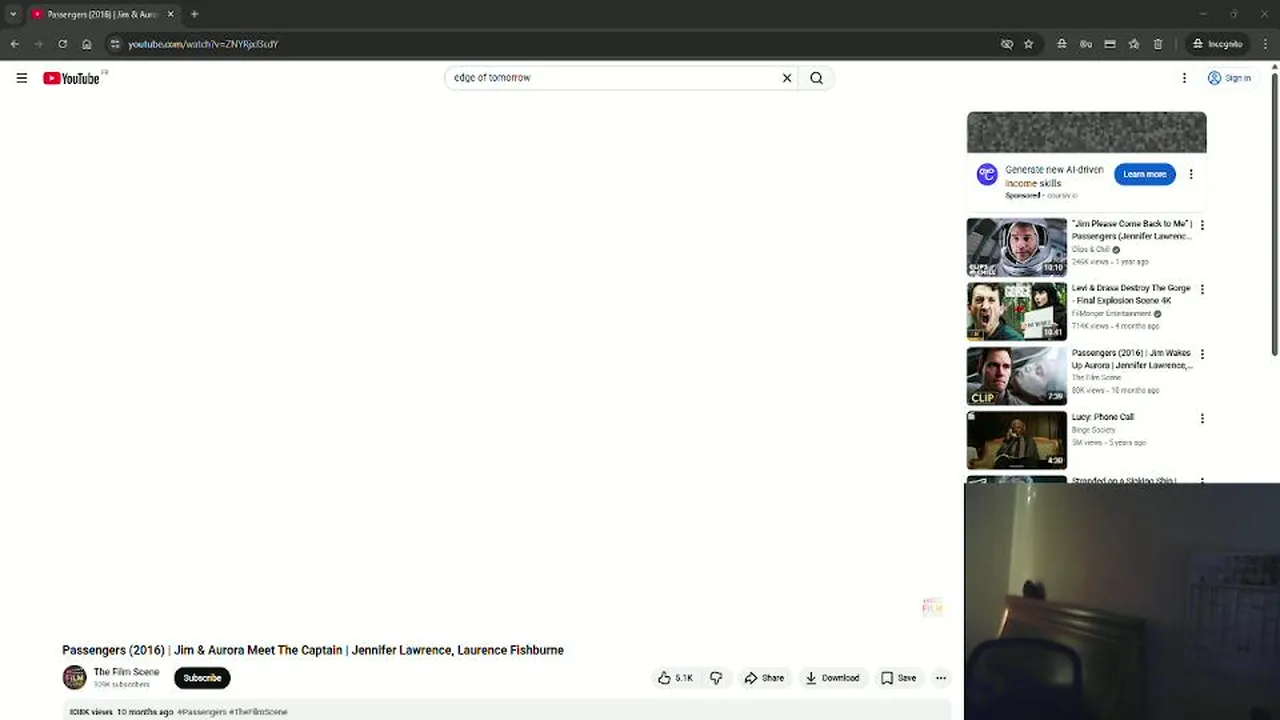Click the address bar URL
Screen dimensions: 1280x720
click(x=203, y=44)
